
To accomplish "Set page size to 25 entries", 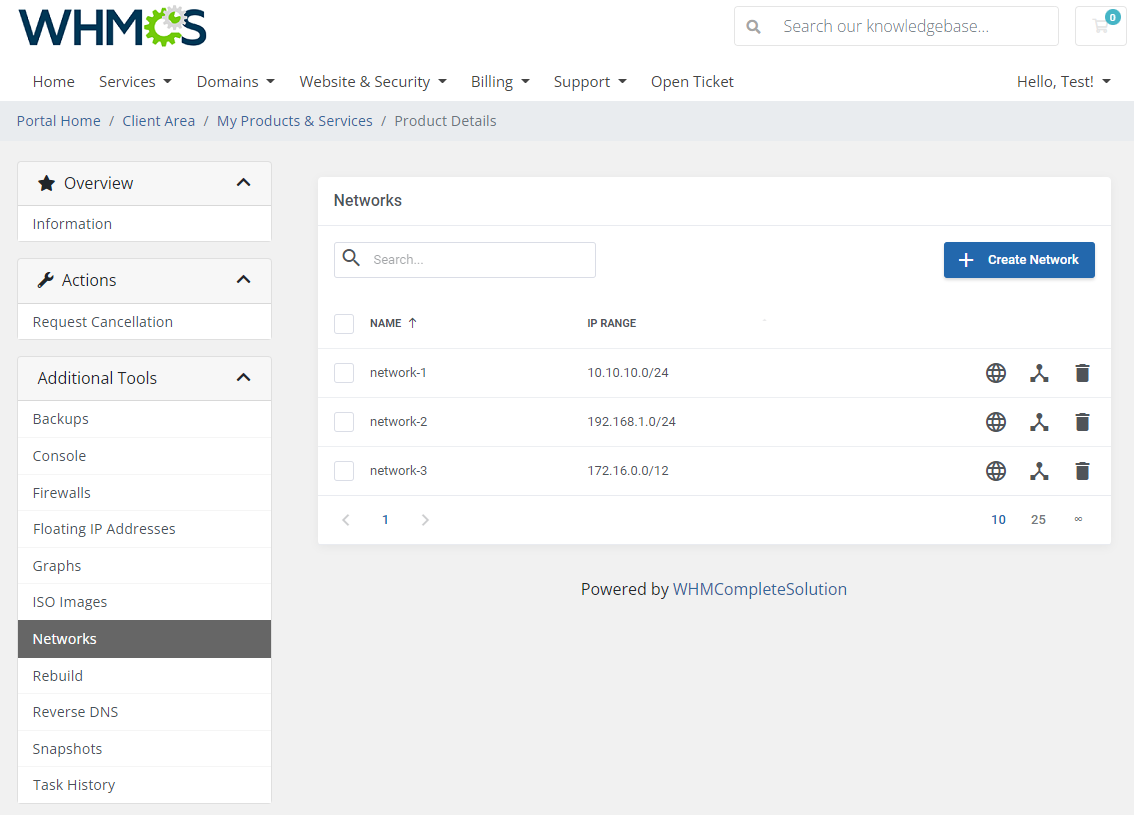I will [1038, 519].
